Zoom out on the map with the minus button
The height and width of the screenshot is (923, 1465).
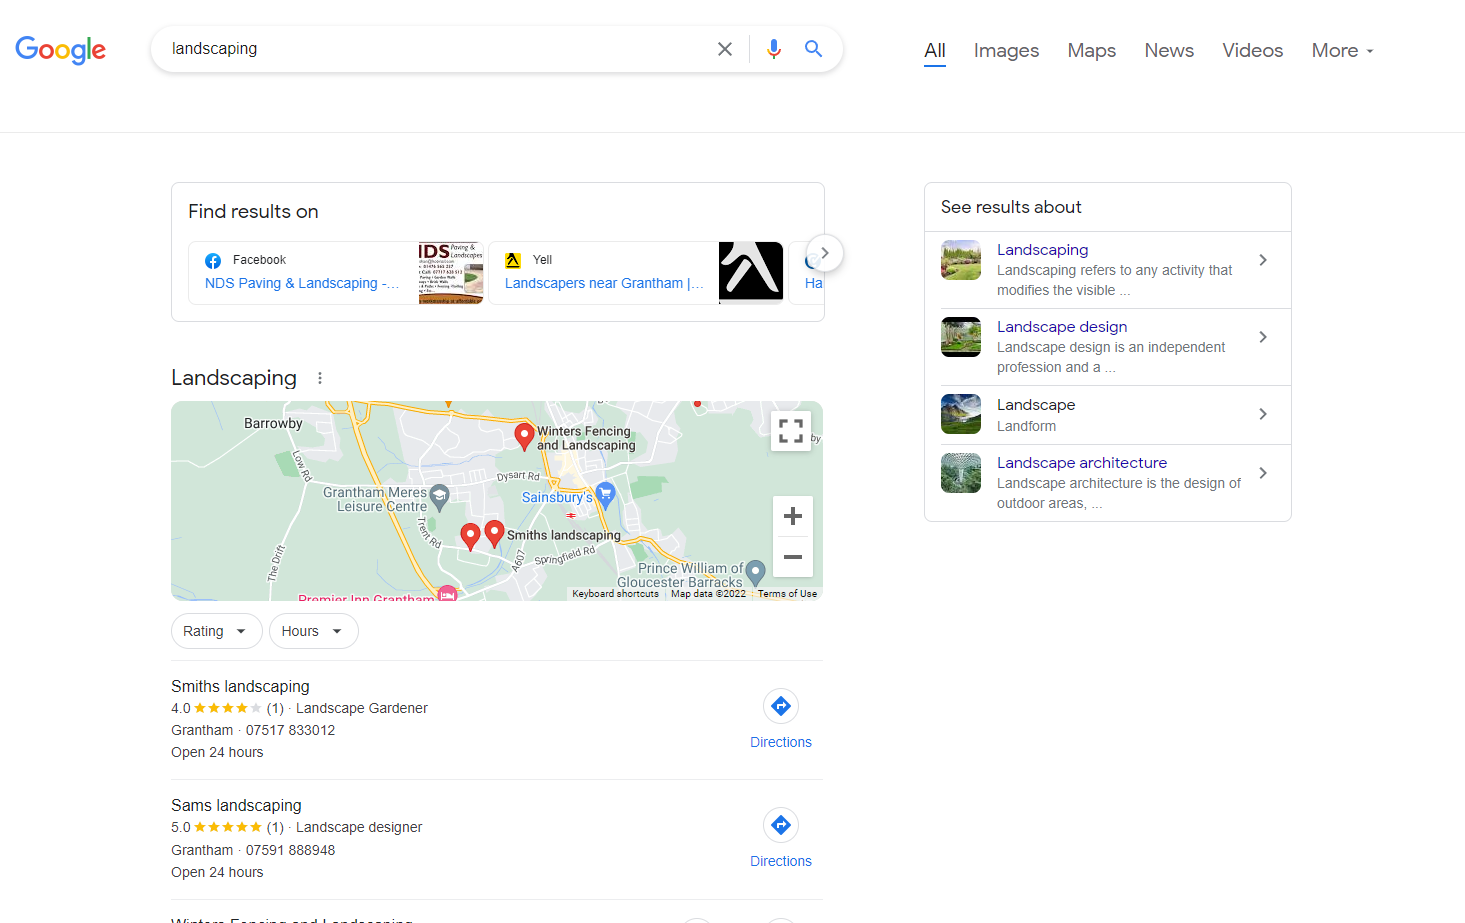(792, 557)
